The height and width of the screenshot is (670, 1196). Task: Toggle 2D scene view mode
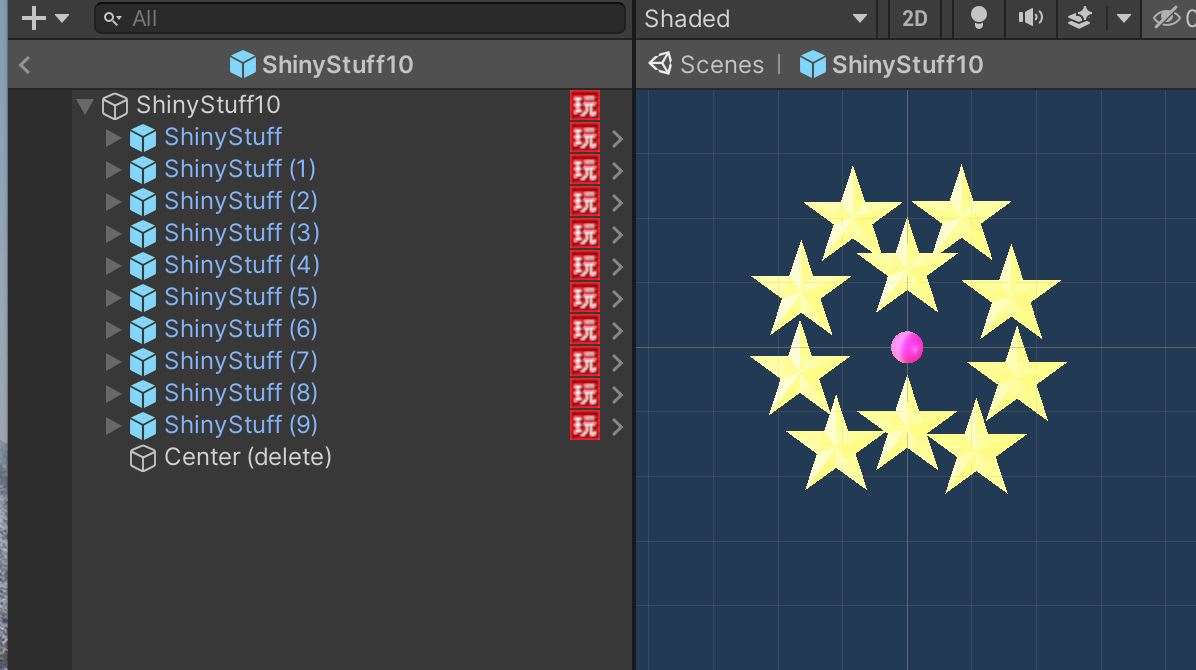coord(915,18)
